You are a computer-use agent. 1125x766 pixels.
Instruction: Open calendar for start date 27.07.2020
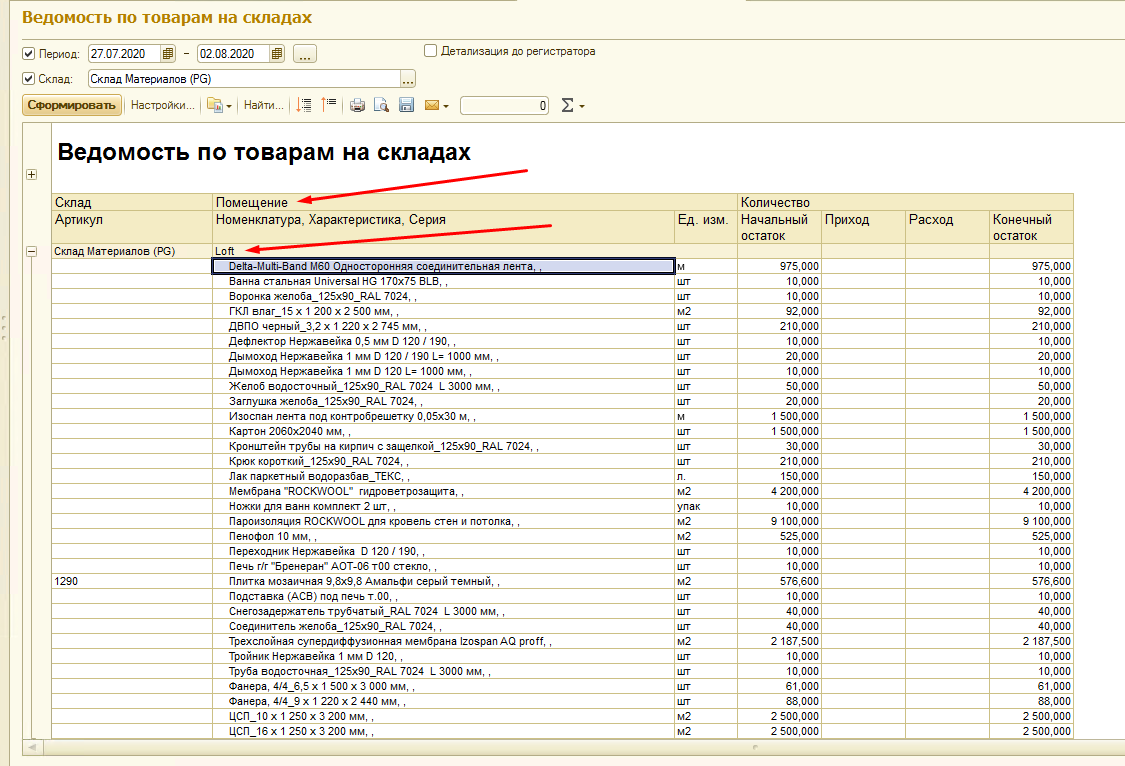coord(168,53)
